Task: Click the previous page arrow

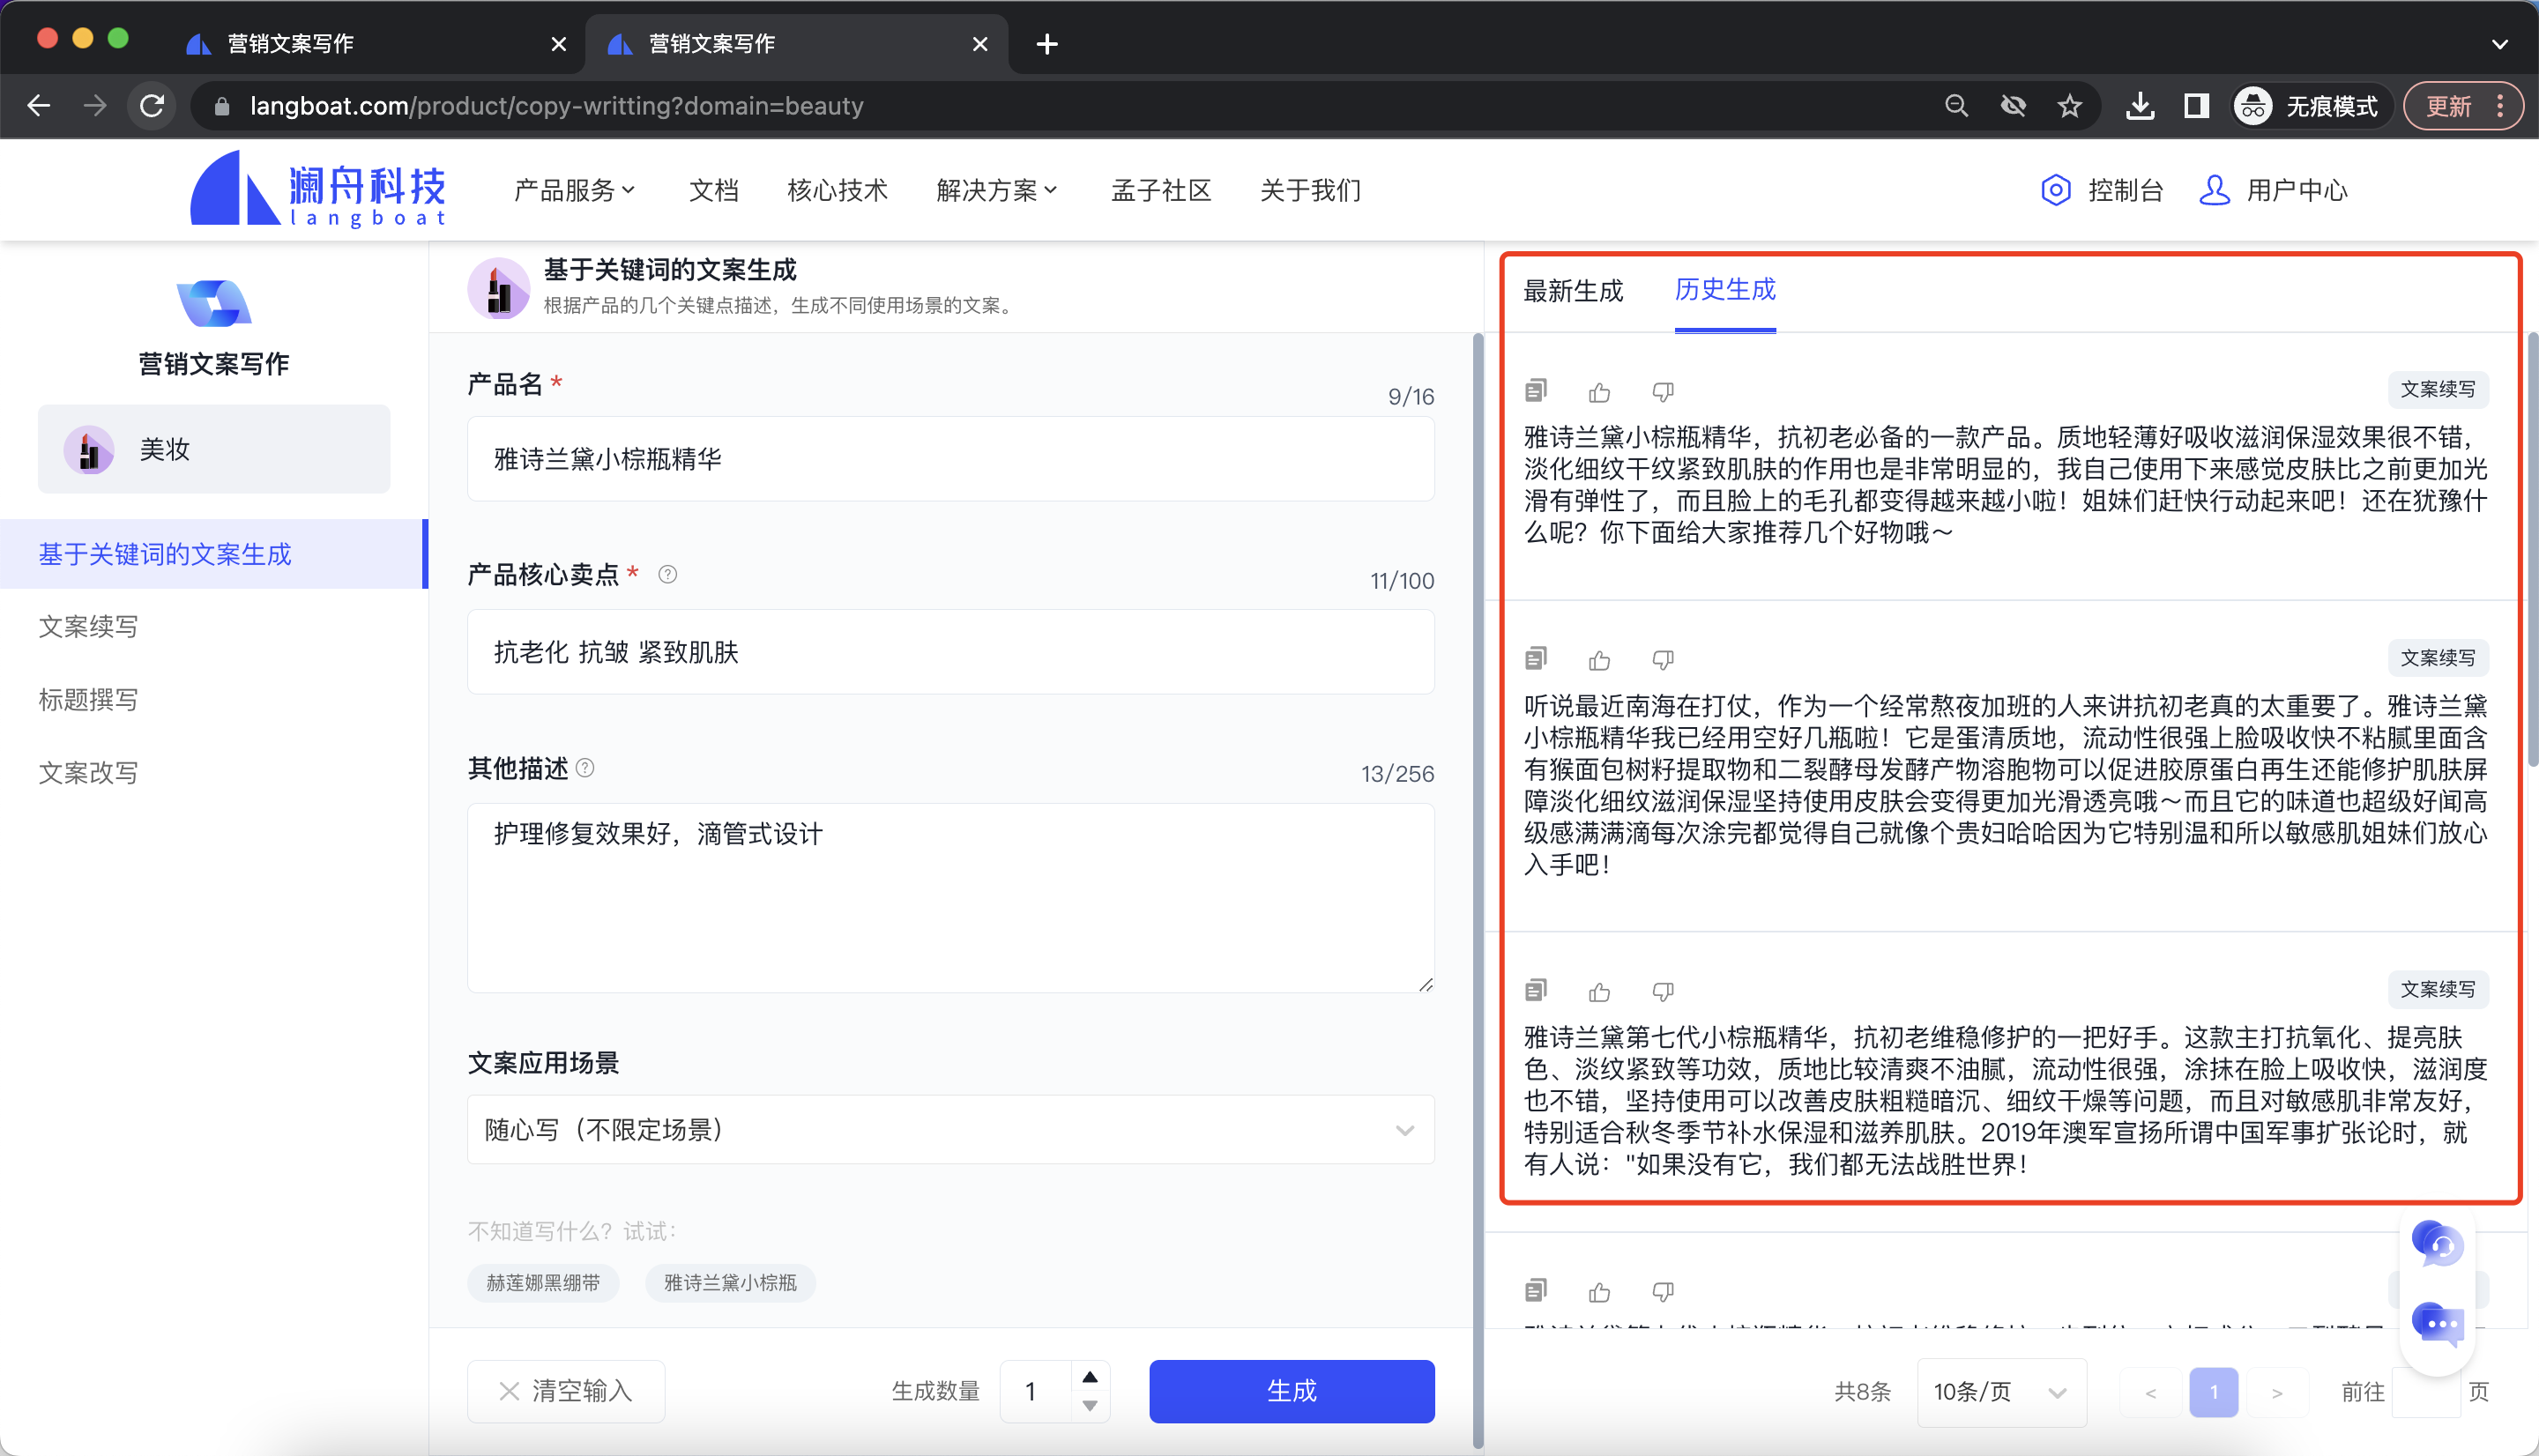Action: click(x=2150, y=1392)
